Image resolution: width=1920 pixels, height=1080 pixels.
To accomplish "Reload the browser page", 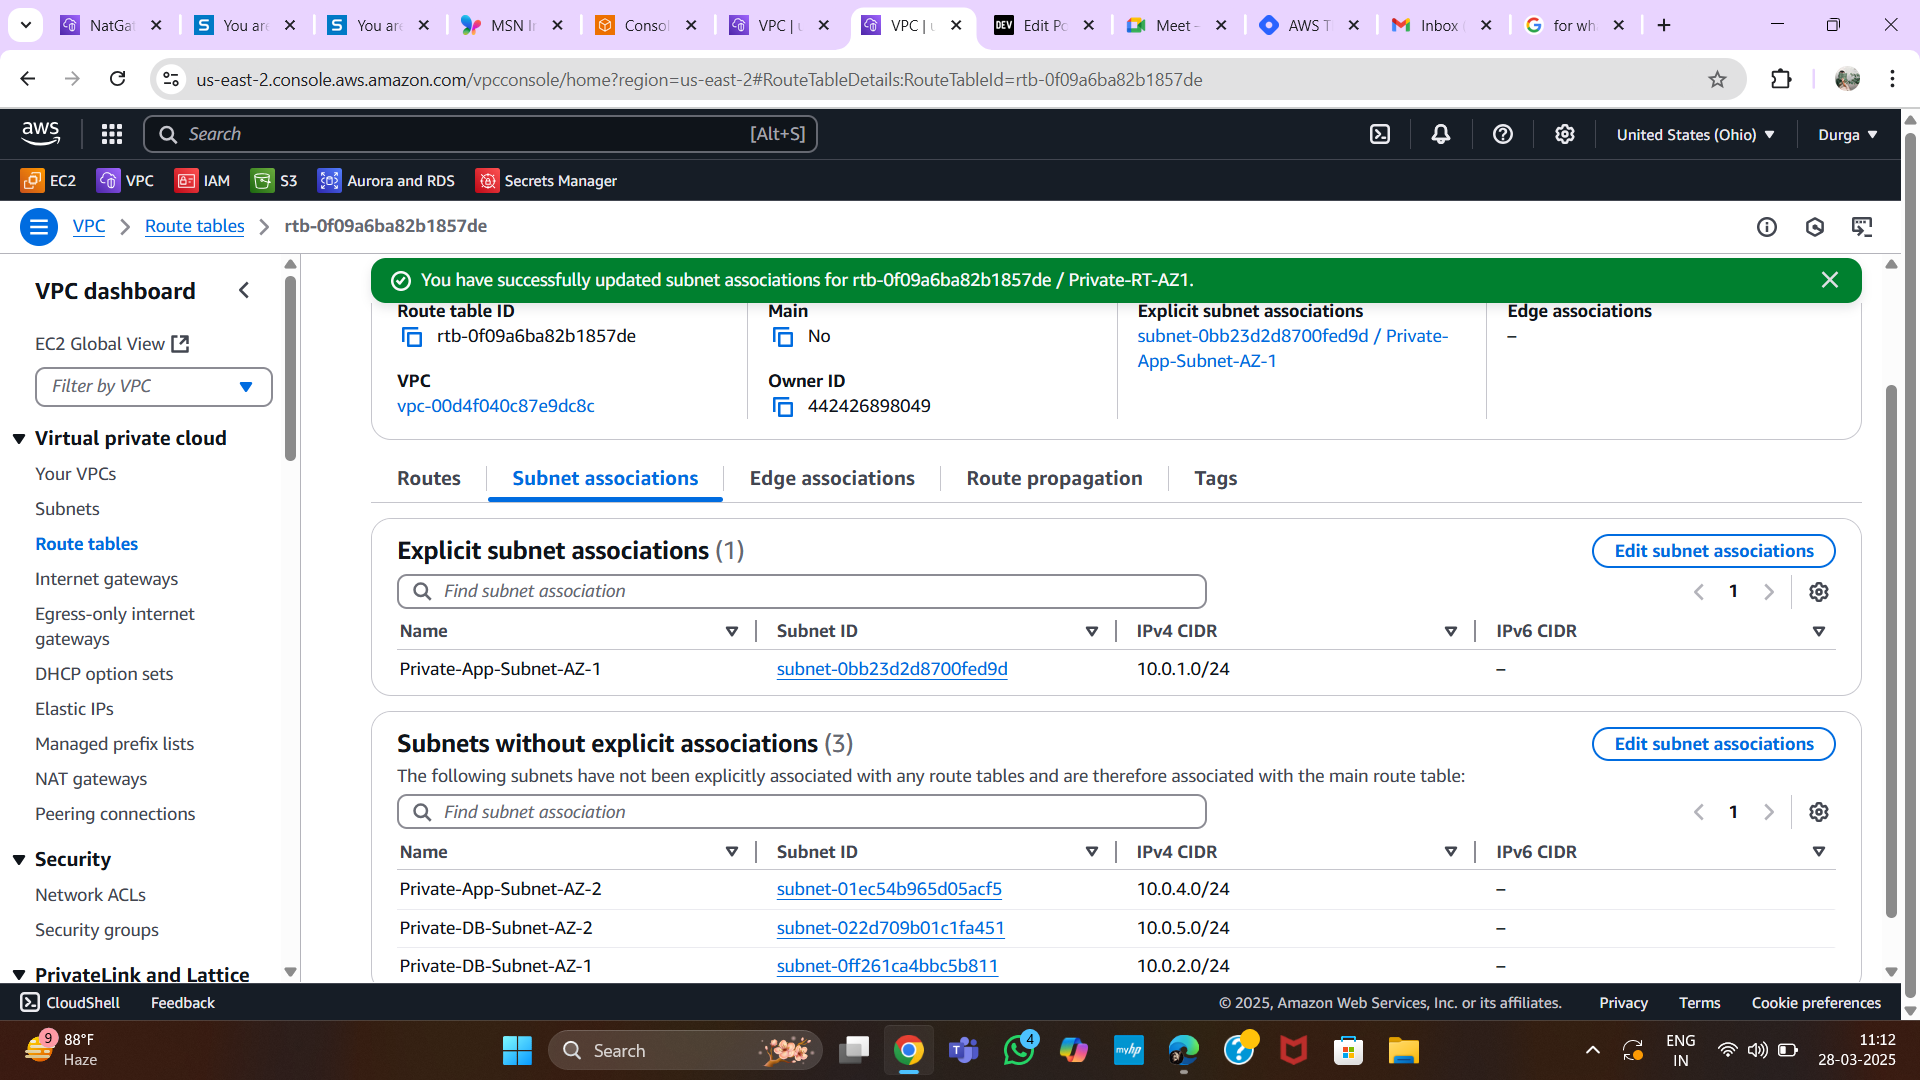I will (117, 79).
